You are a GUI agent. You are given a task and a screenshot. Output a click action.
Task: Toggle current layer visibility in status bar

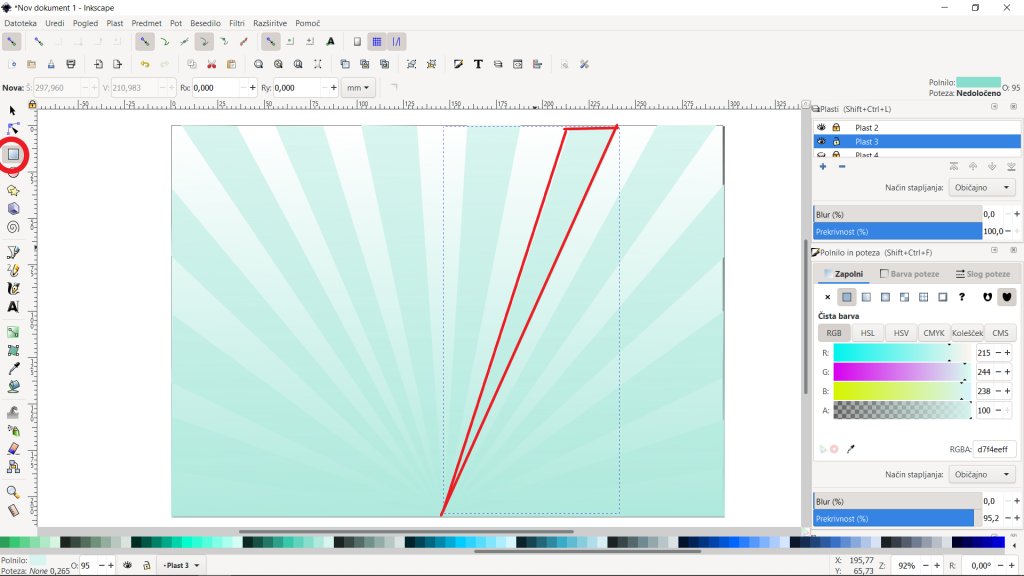(x=127, y=565)
